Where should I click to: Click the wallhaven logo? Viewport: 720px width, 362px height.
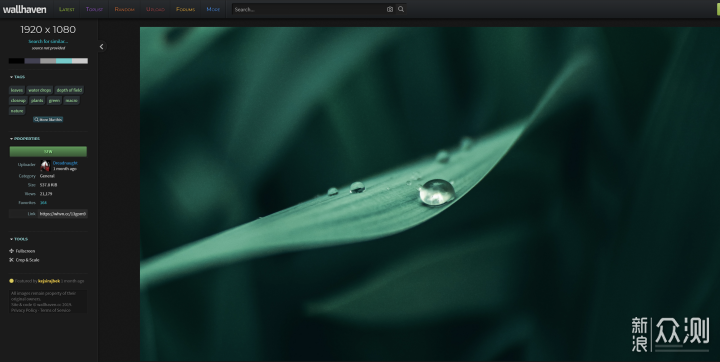pos(24,9)
